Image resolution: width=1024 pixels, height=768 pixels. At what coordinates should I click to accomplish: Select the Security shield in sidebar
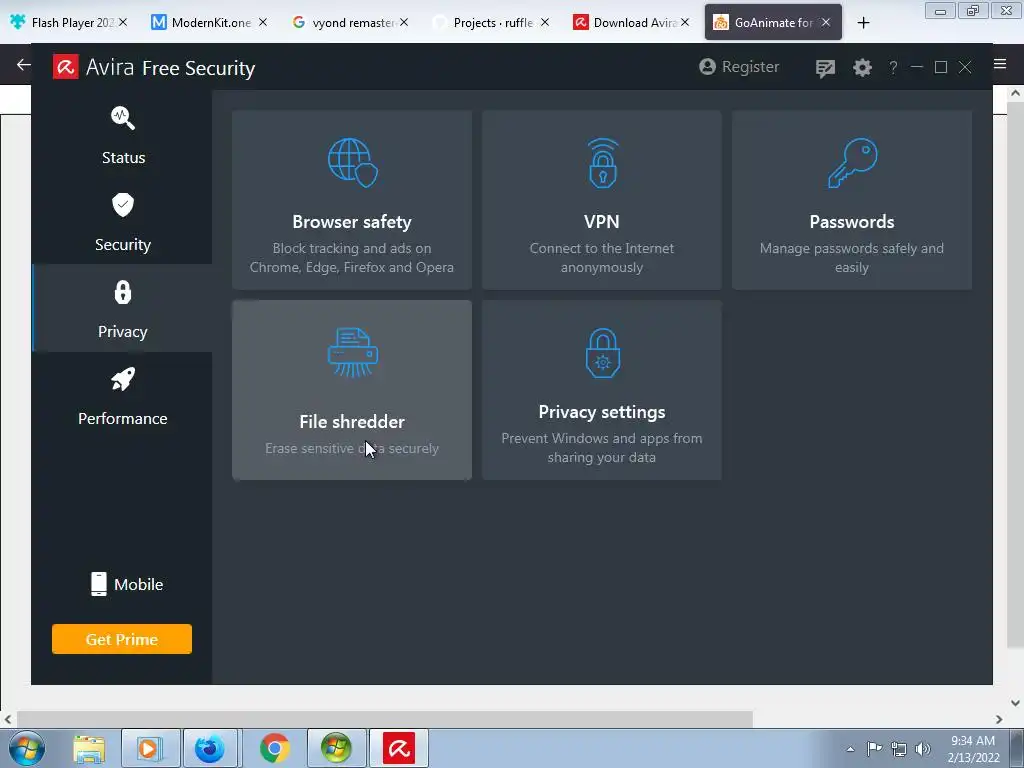pos(123,222)
